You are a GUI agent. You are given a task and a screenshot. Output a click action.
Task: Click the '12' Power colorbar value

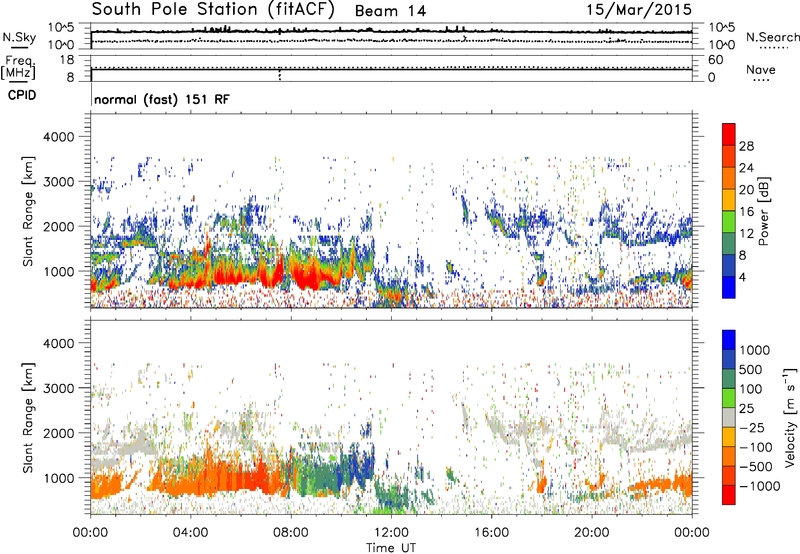pyautogui.click(x=746, y=234)
